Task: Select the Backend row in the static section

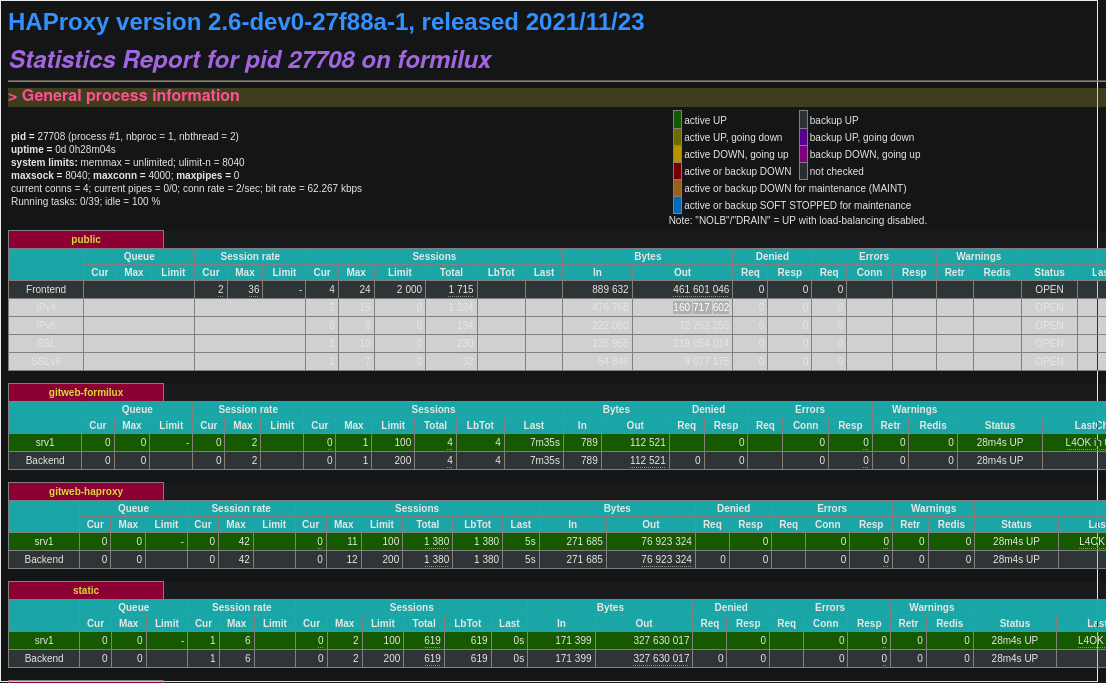Action: [x=43, y=658]
